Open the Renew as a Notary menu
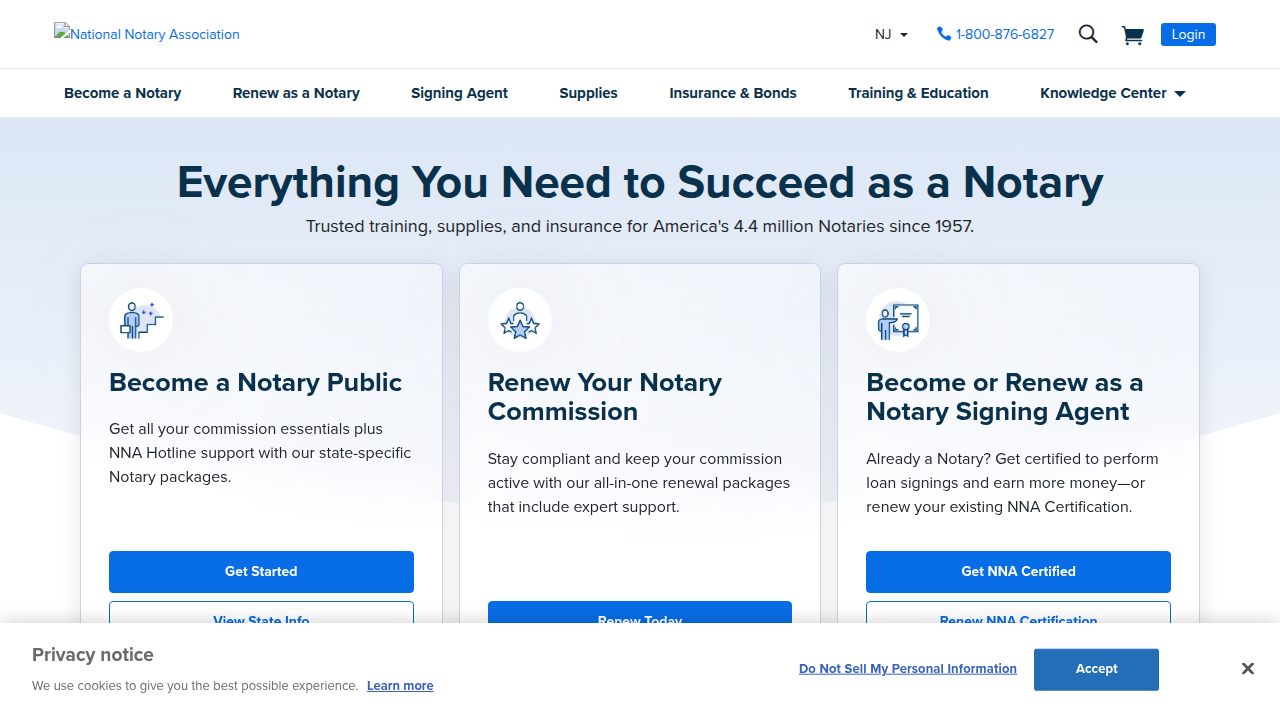 click(x=296, y=93)
